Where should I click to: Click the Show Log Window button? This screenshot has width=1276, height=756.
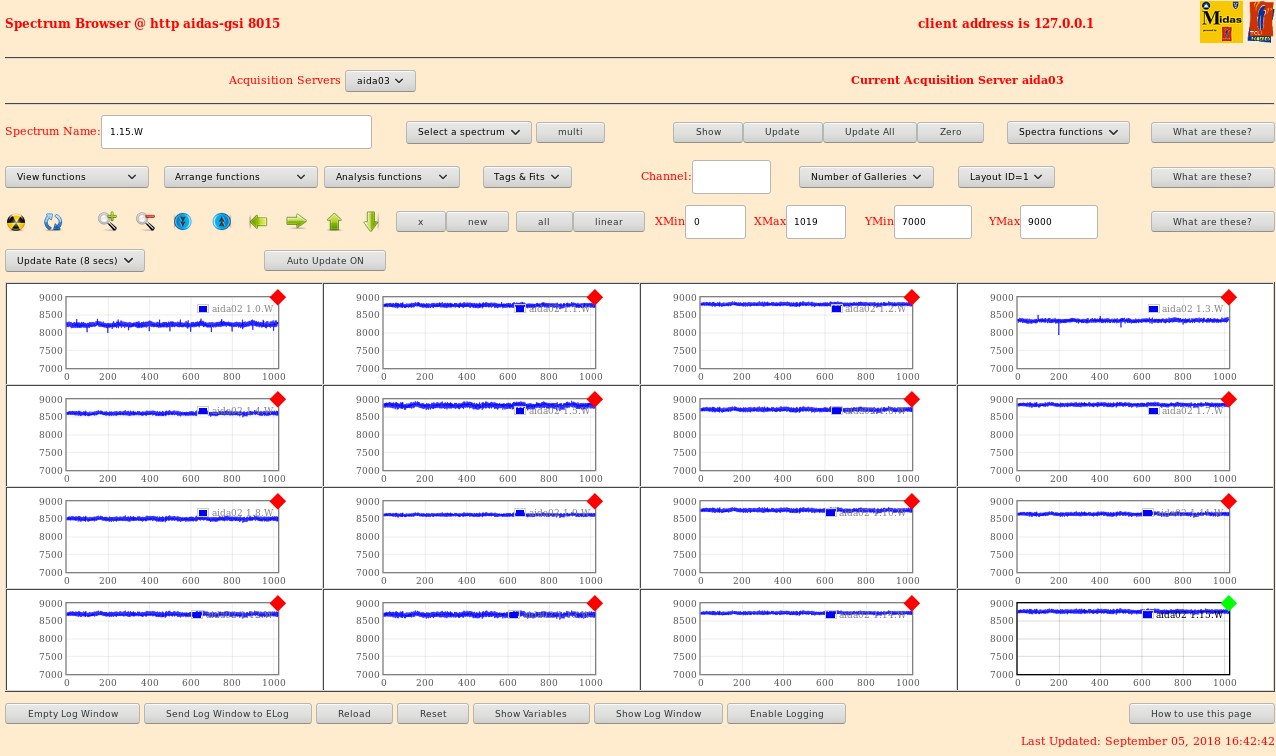tap(658, 714)
